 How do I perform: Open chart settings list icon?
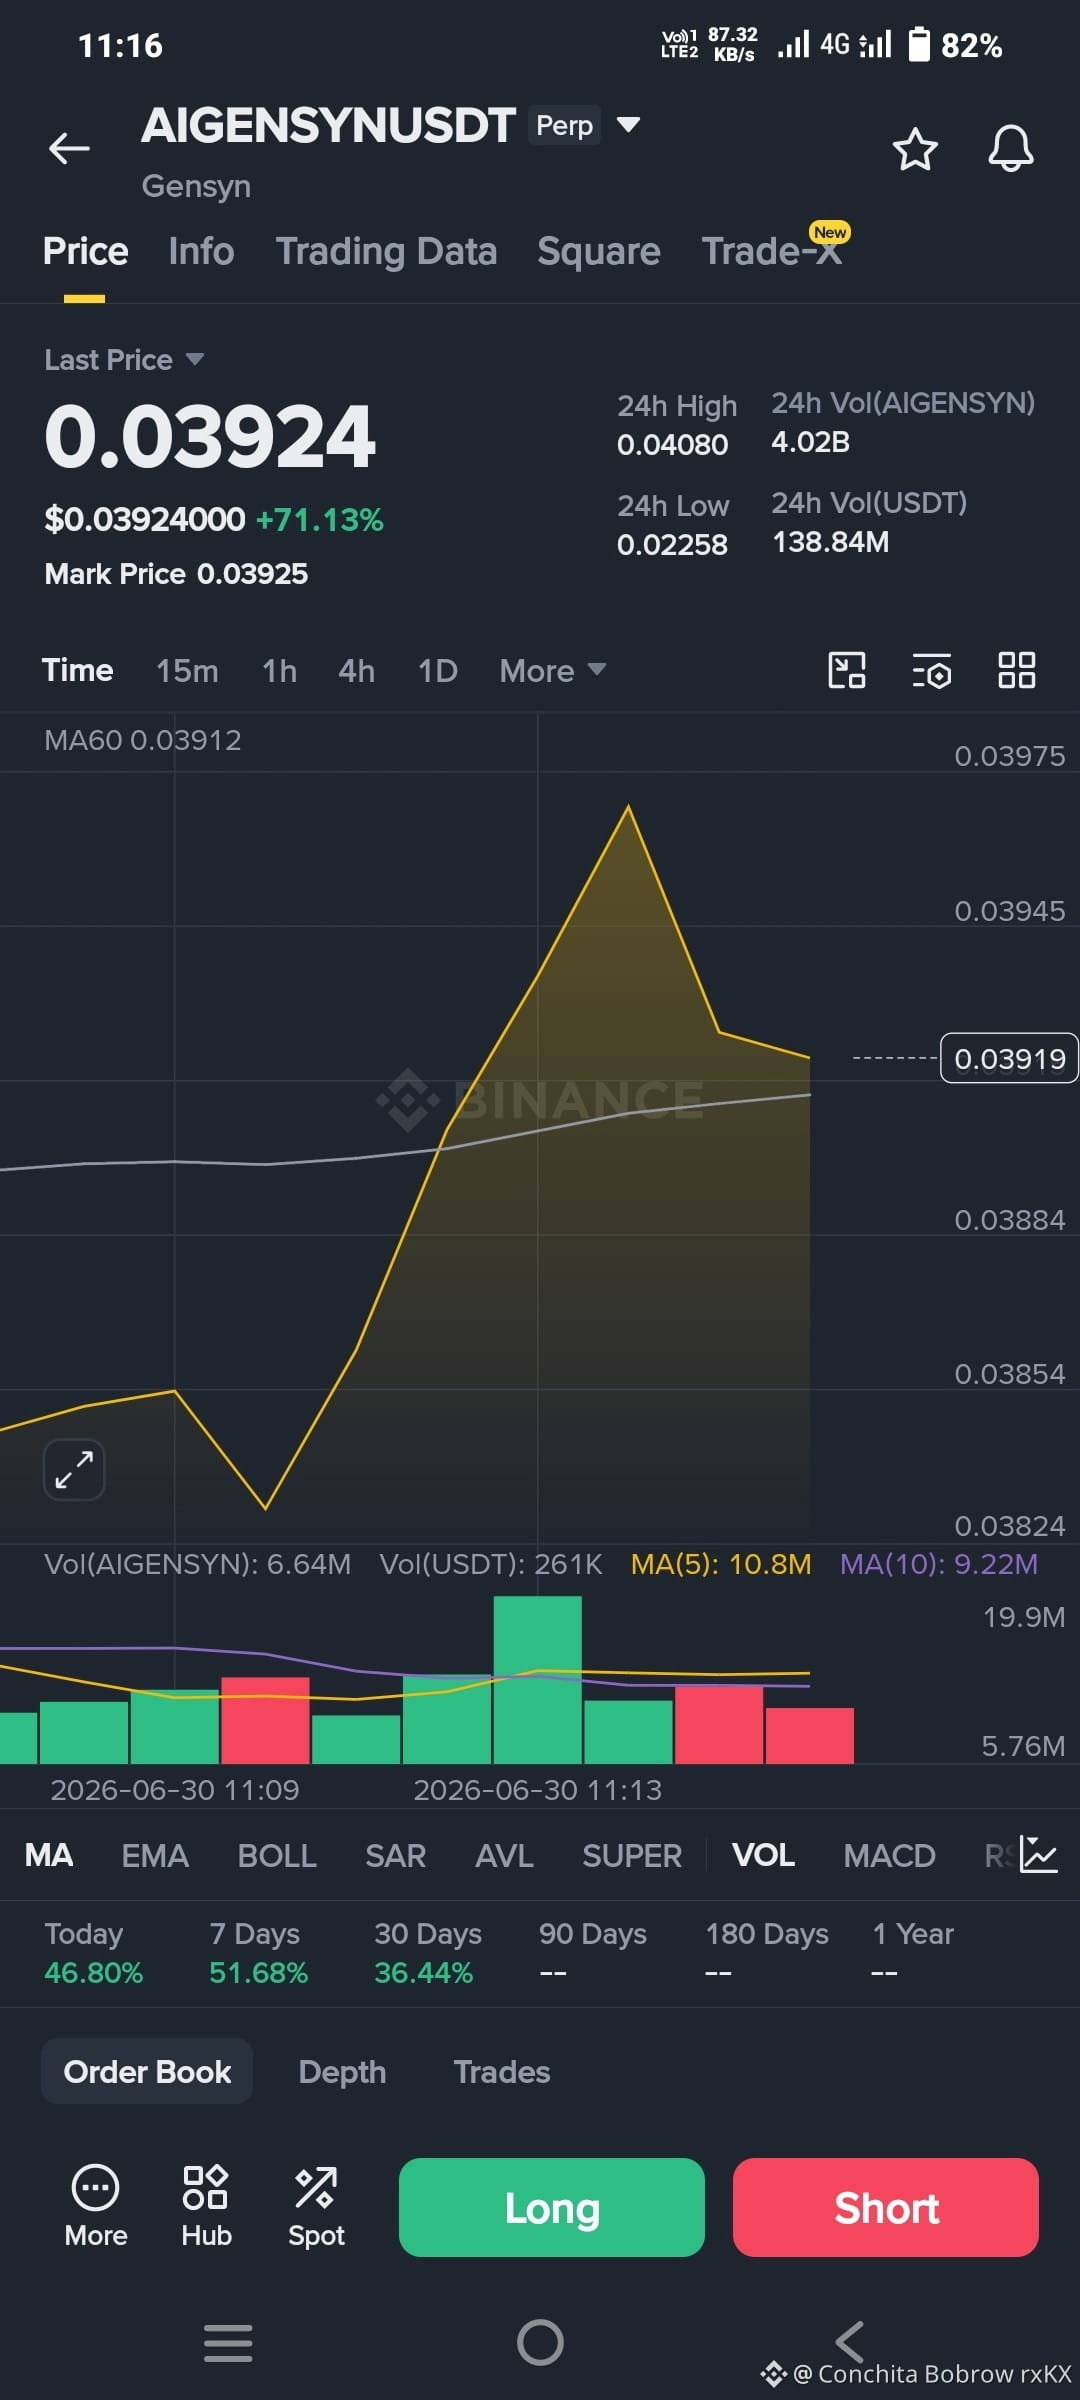[932, 670]
